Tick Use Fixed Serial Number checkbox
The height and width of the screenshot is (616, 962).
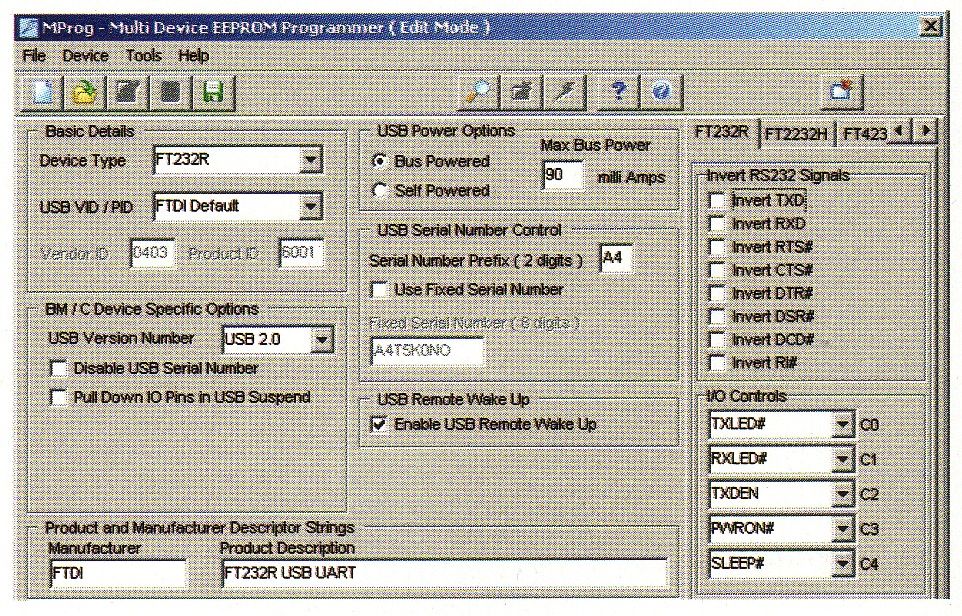(x=380, y=290)
